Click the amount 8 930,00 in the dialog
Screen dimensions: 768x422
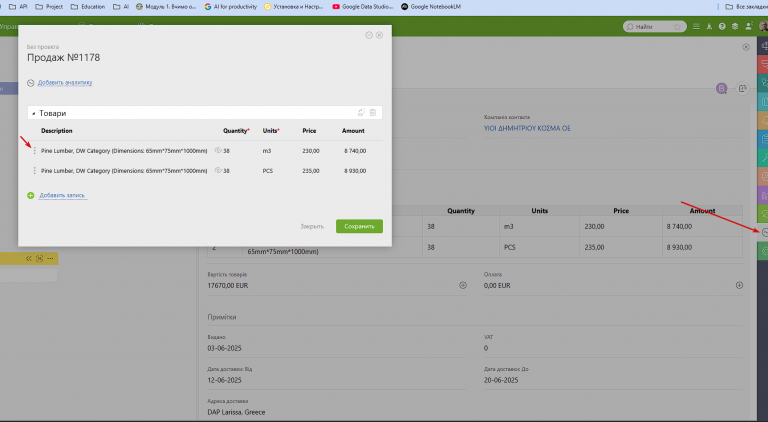(355, 171)
